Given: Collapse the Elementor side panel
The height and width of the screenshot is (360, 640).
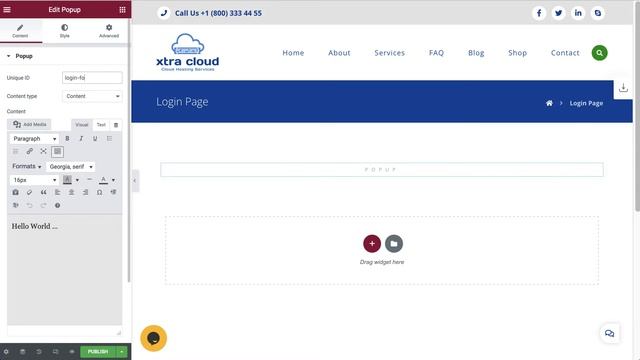Looking at the screenshot, I should (135, 180).
